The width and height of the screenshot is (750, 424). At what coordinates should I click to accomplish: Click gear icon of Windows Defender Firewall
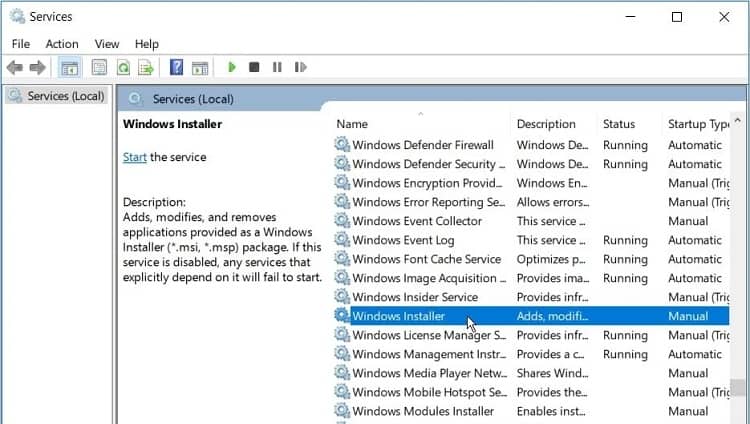[x=342, y=144]
